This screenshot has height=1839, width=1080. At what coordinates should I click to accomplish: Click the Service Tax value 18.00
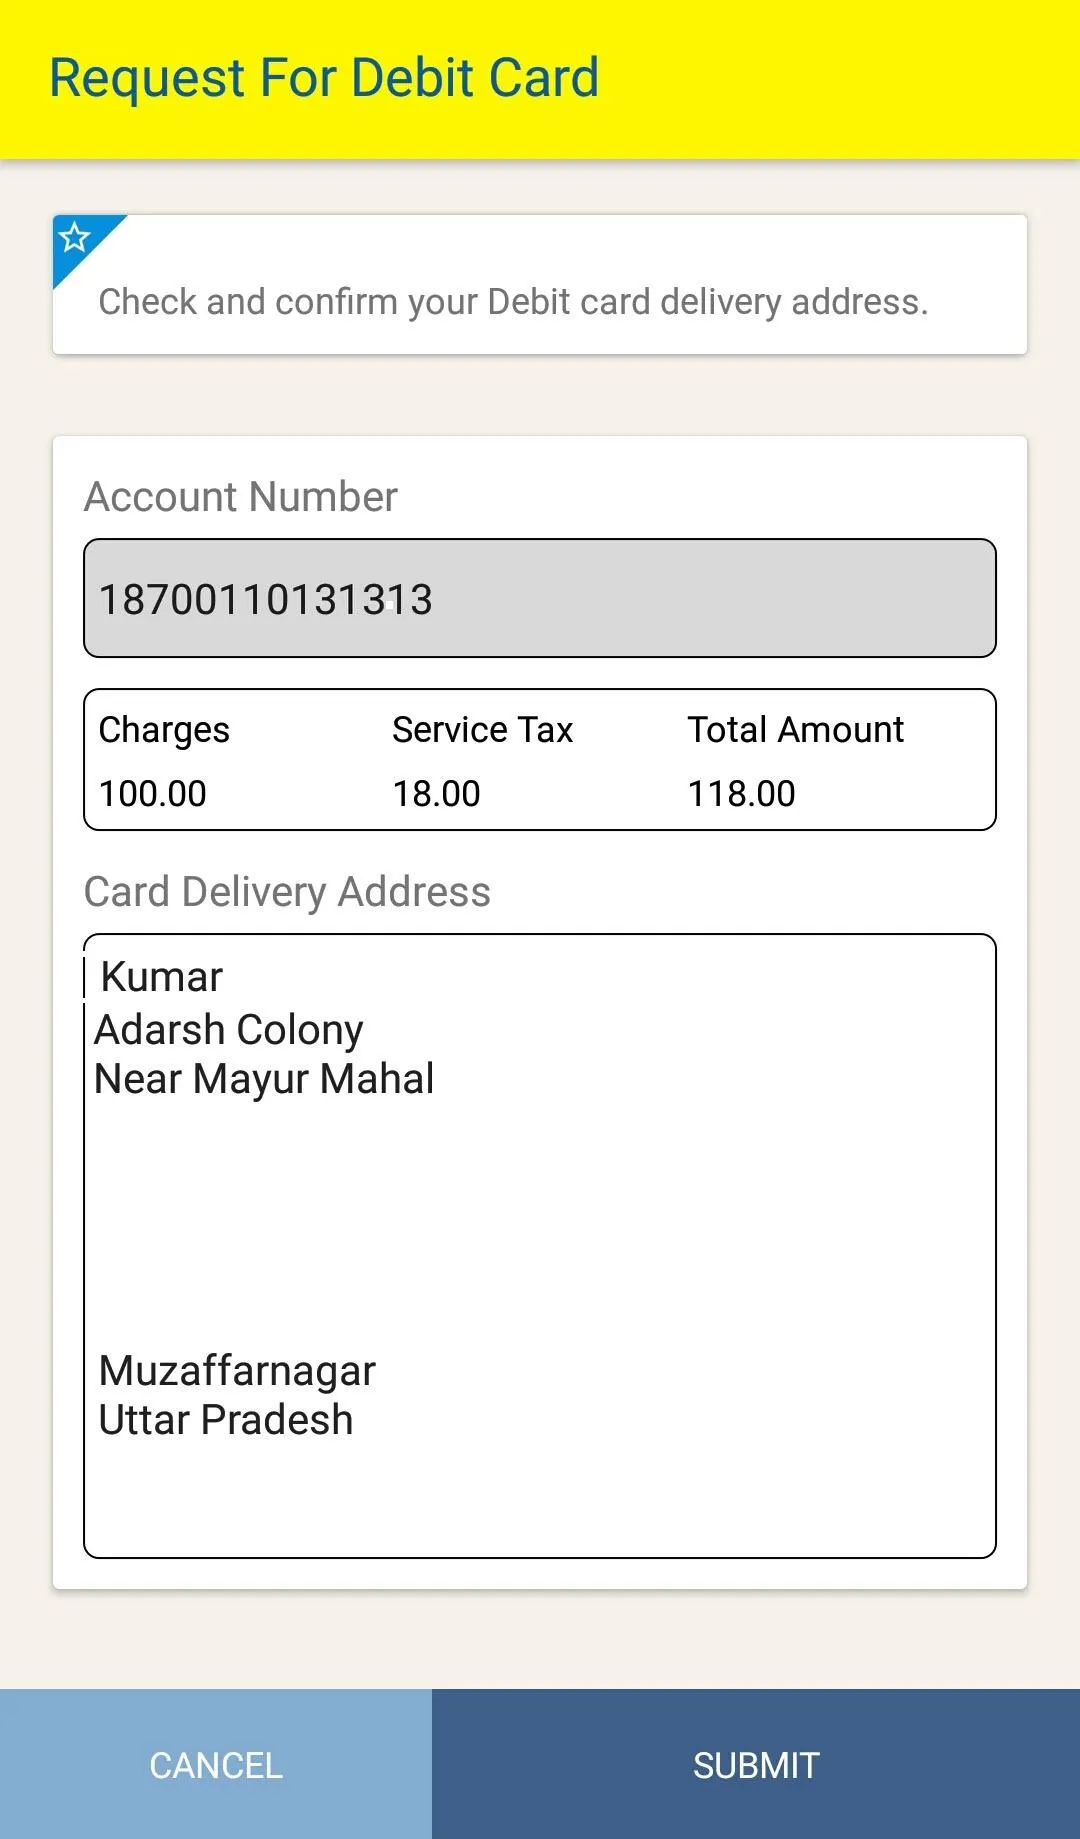pos(436,794)
